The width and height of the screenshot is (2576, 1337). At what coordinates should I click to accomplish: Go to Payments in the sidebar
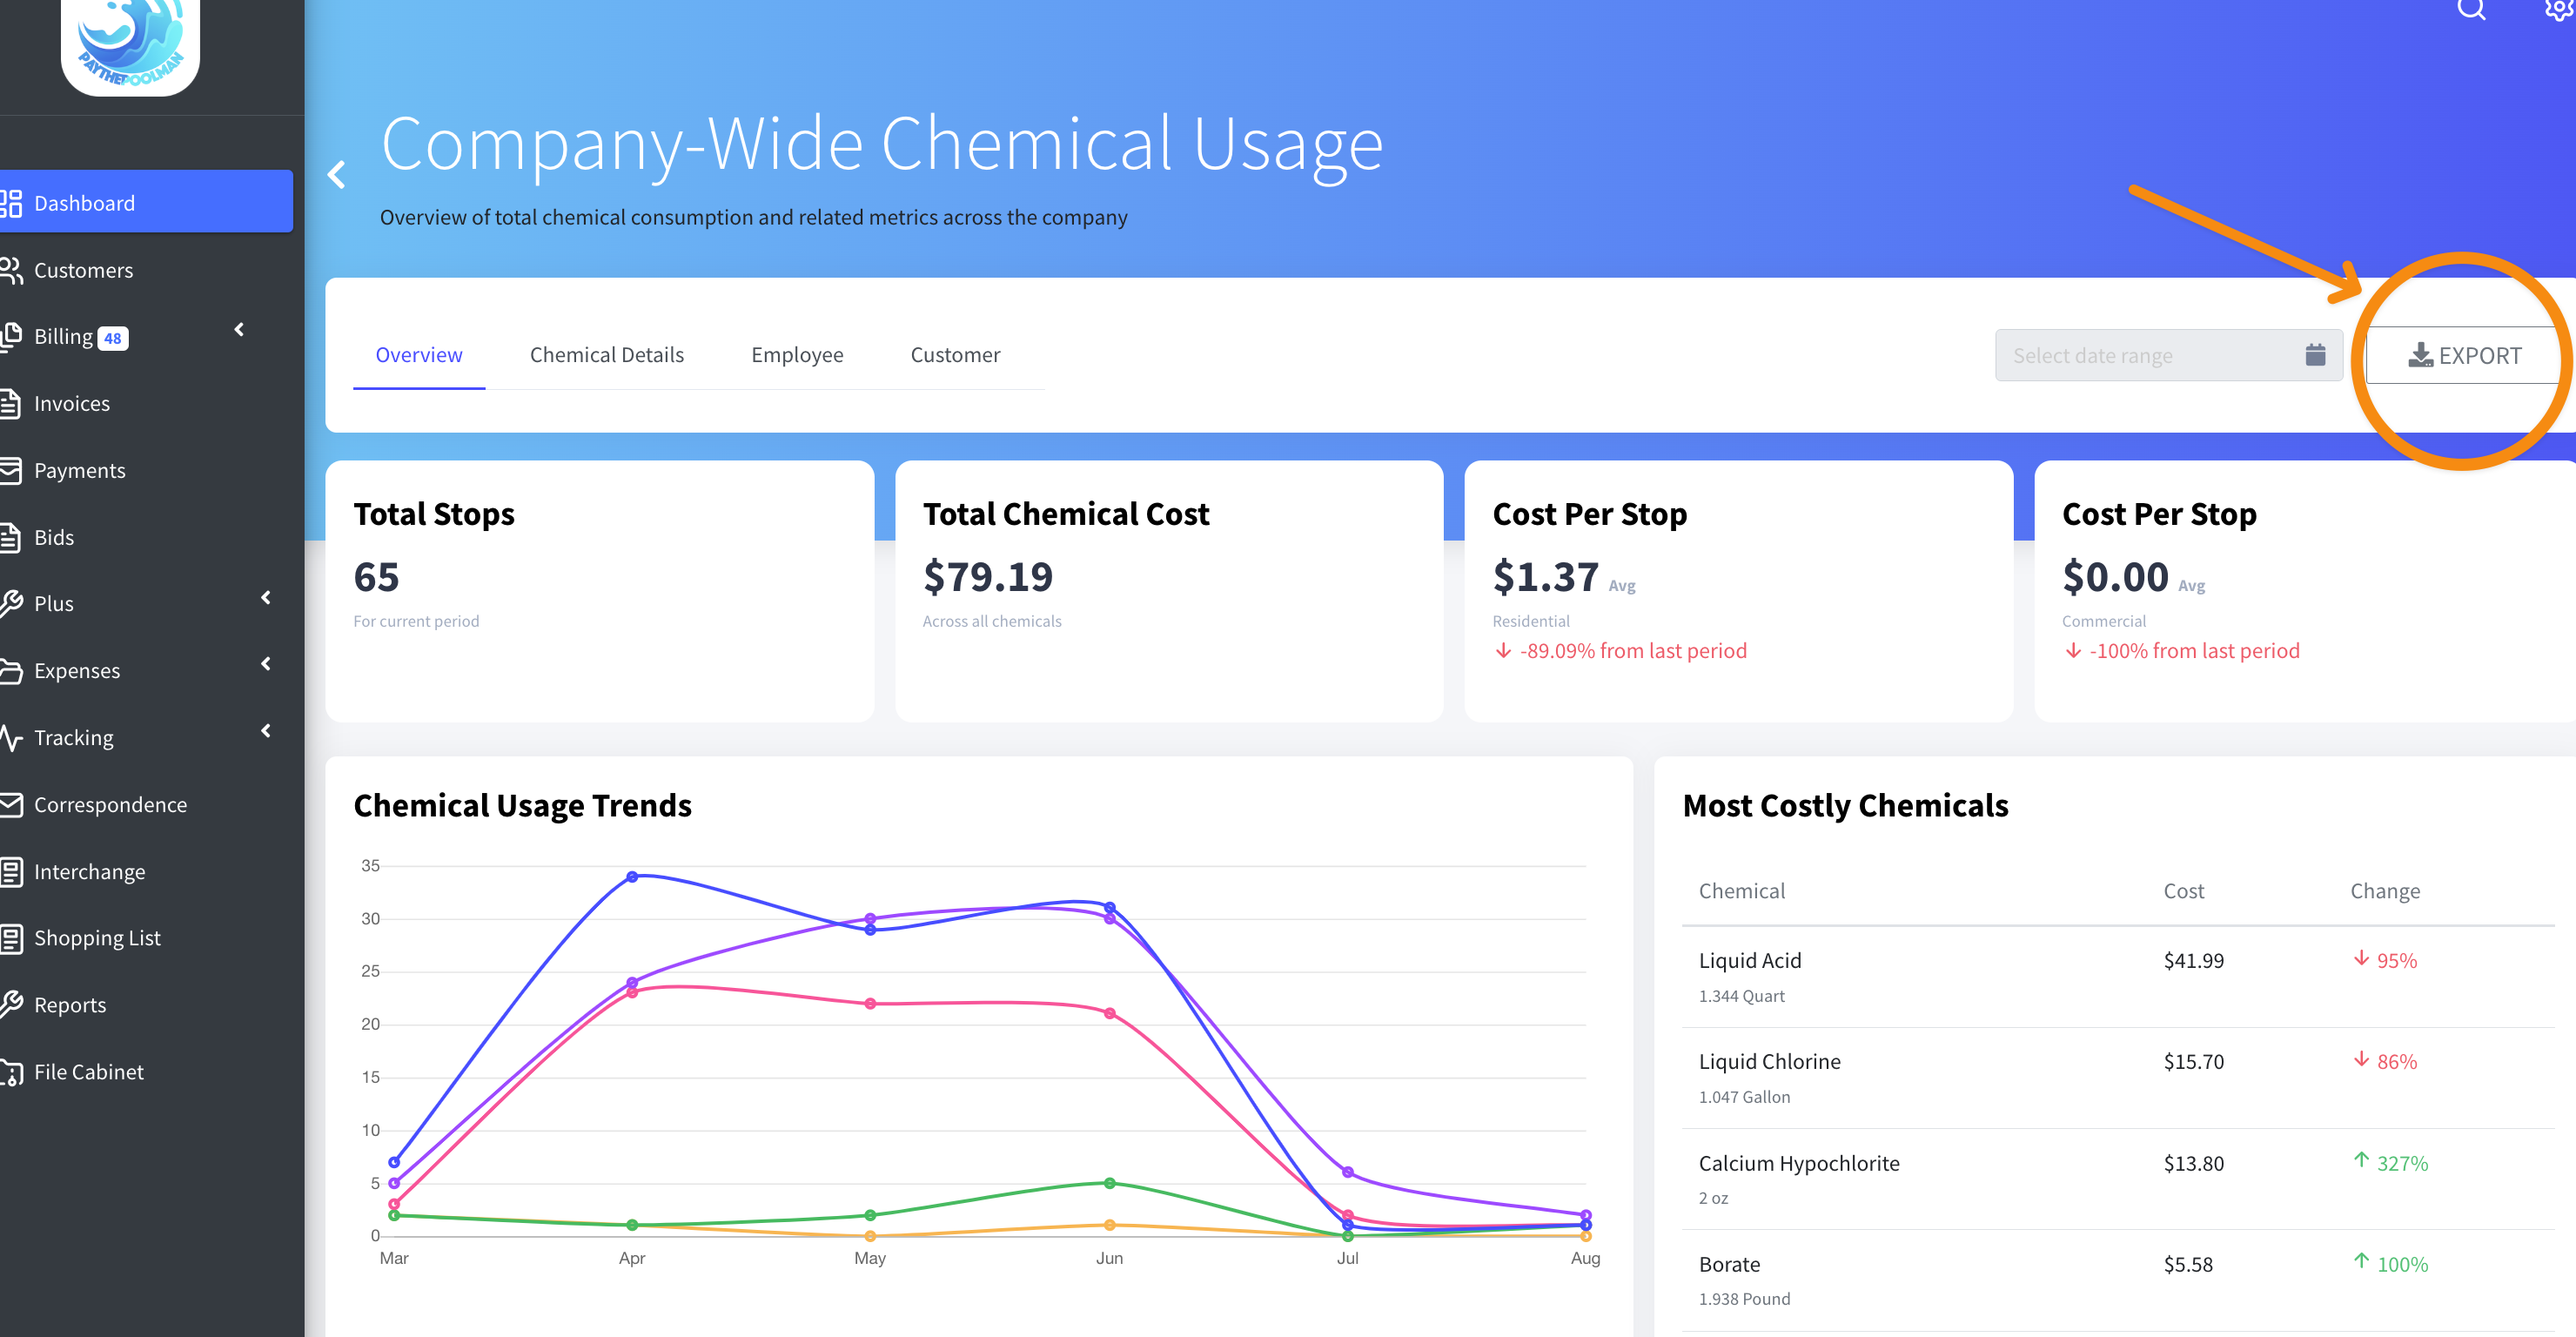pyautogui.click(x=79, y=470)
